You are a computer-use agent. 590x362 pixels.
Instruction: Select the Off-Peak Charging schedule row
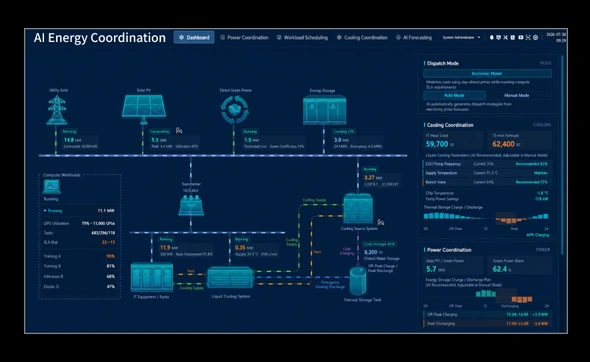[487, 314]
